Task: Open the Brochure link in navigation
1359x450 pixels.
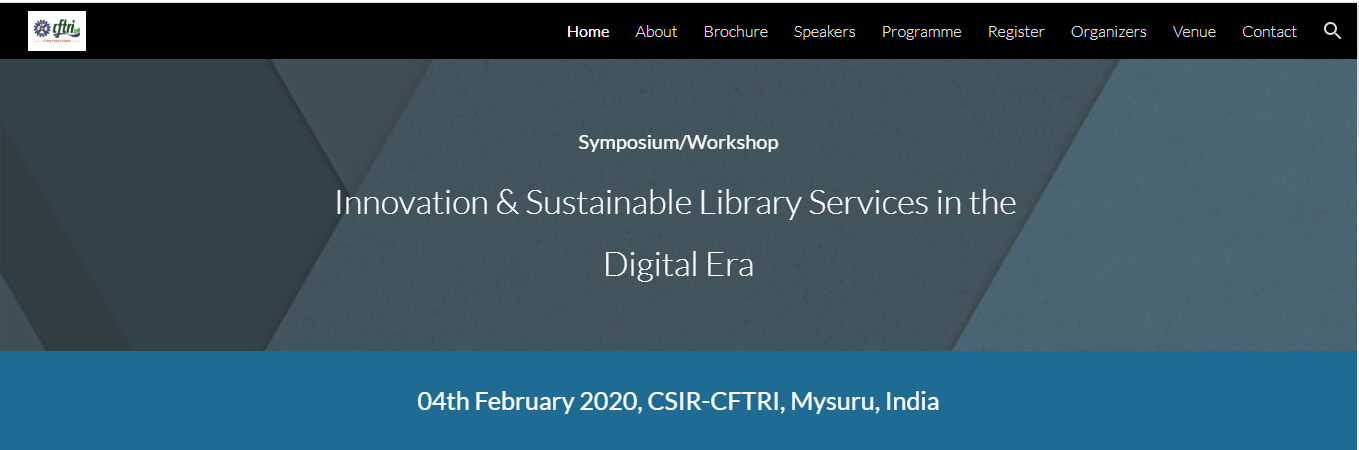Action: (735, 32)
